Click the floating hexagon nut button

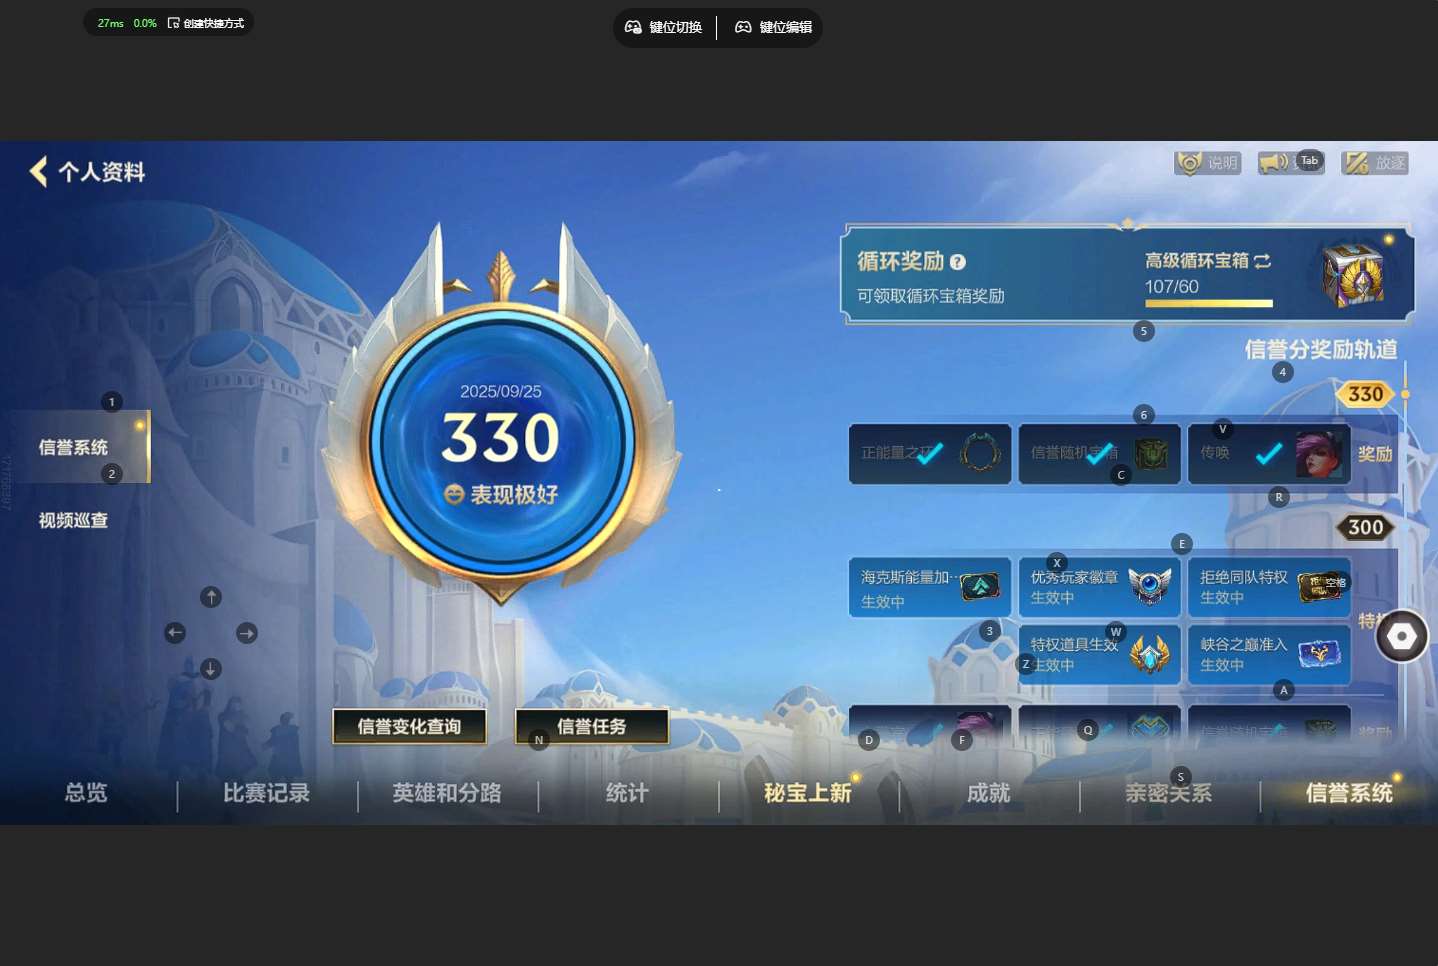point(1401,636)
